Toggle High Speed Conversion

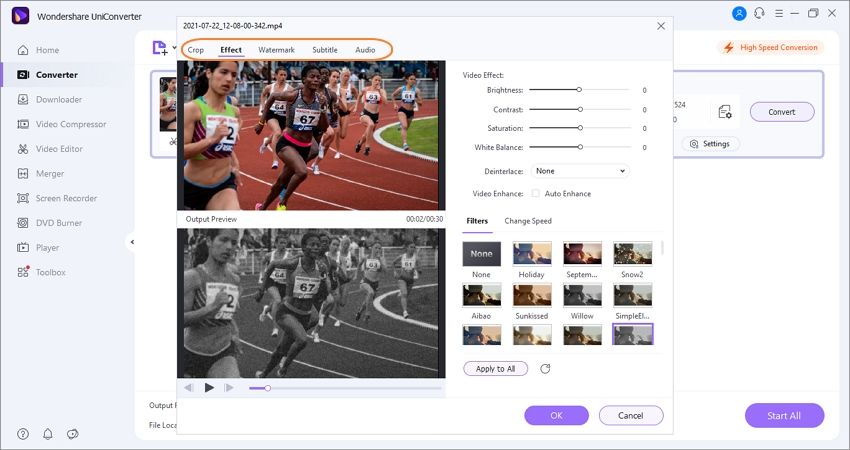point(771,48)
